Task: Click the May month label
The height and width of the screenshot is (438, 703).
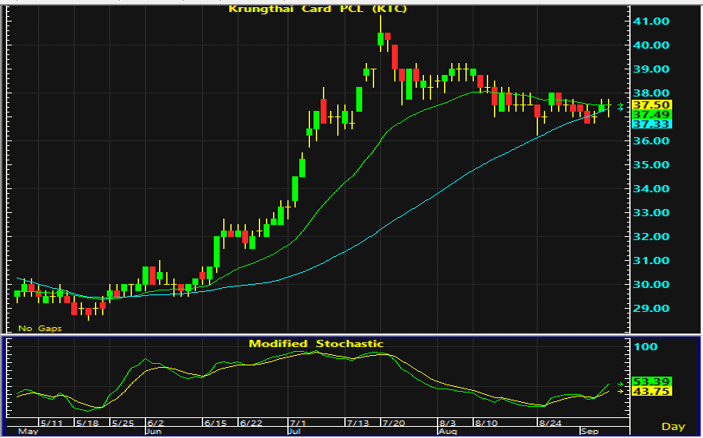Action: (26, 431)
